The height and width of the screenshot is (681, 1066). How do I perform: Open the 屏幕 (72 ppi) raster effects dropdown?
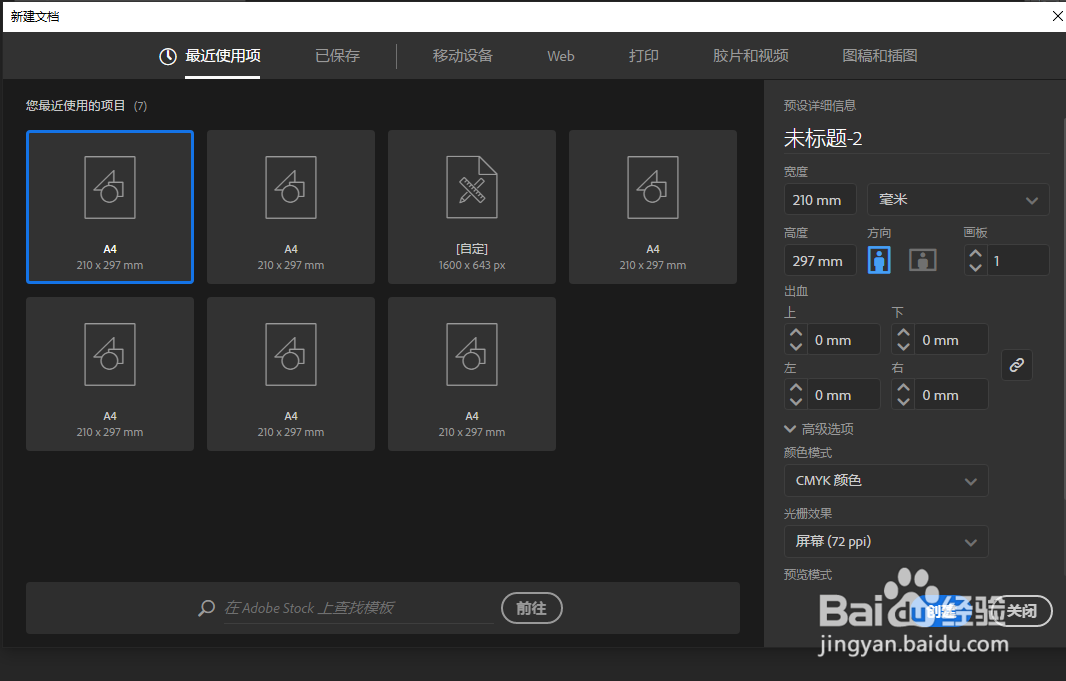point(886,542)
